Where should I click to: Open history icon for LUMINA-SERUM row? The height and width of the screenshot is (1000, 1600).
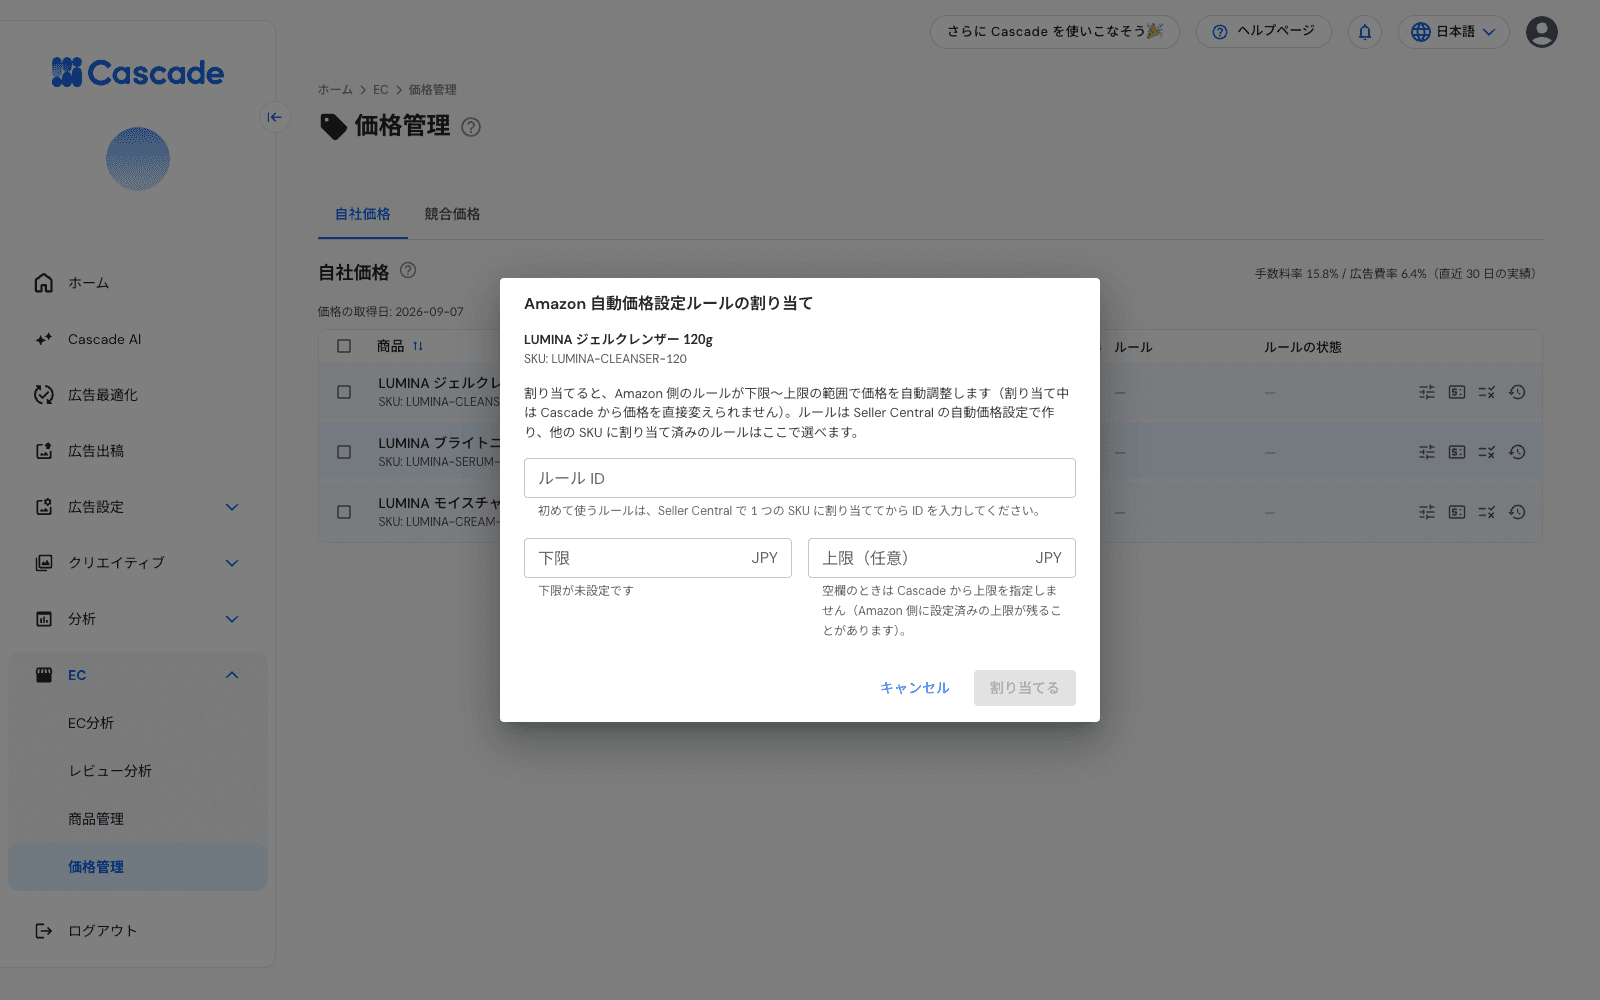pyautogui.click(x=1517, y=452)
